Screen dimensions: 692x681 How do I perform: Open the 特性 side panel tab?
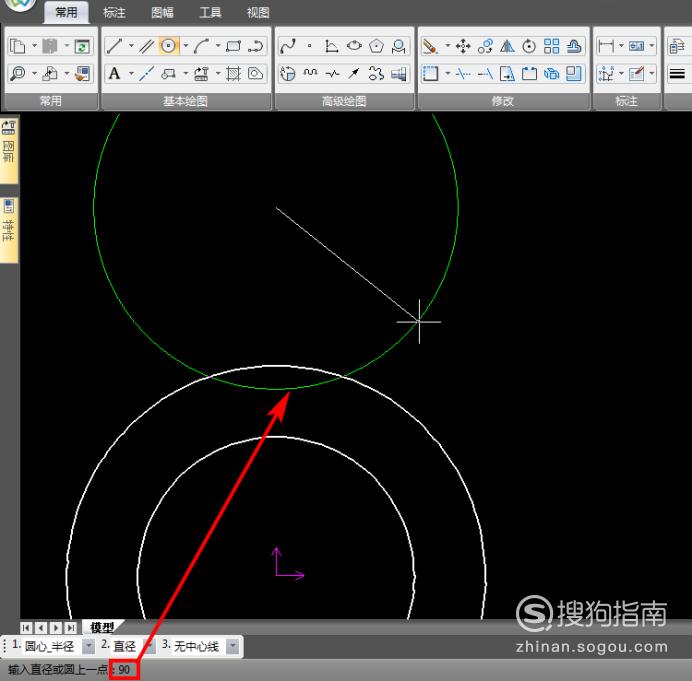[x=9, y=230]
